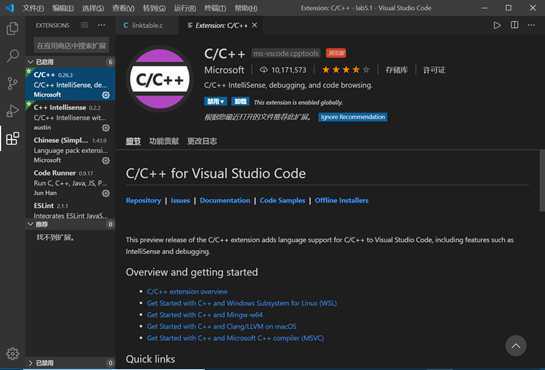Open Get Started with Microsoft C++ compiler link

(235, 338)
